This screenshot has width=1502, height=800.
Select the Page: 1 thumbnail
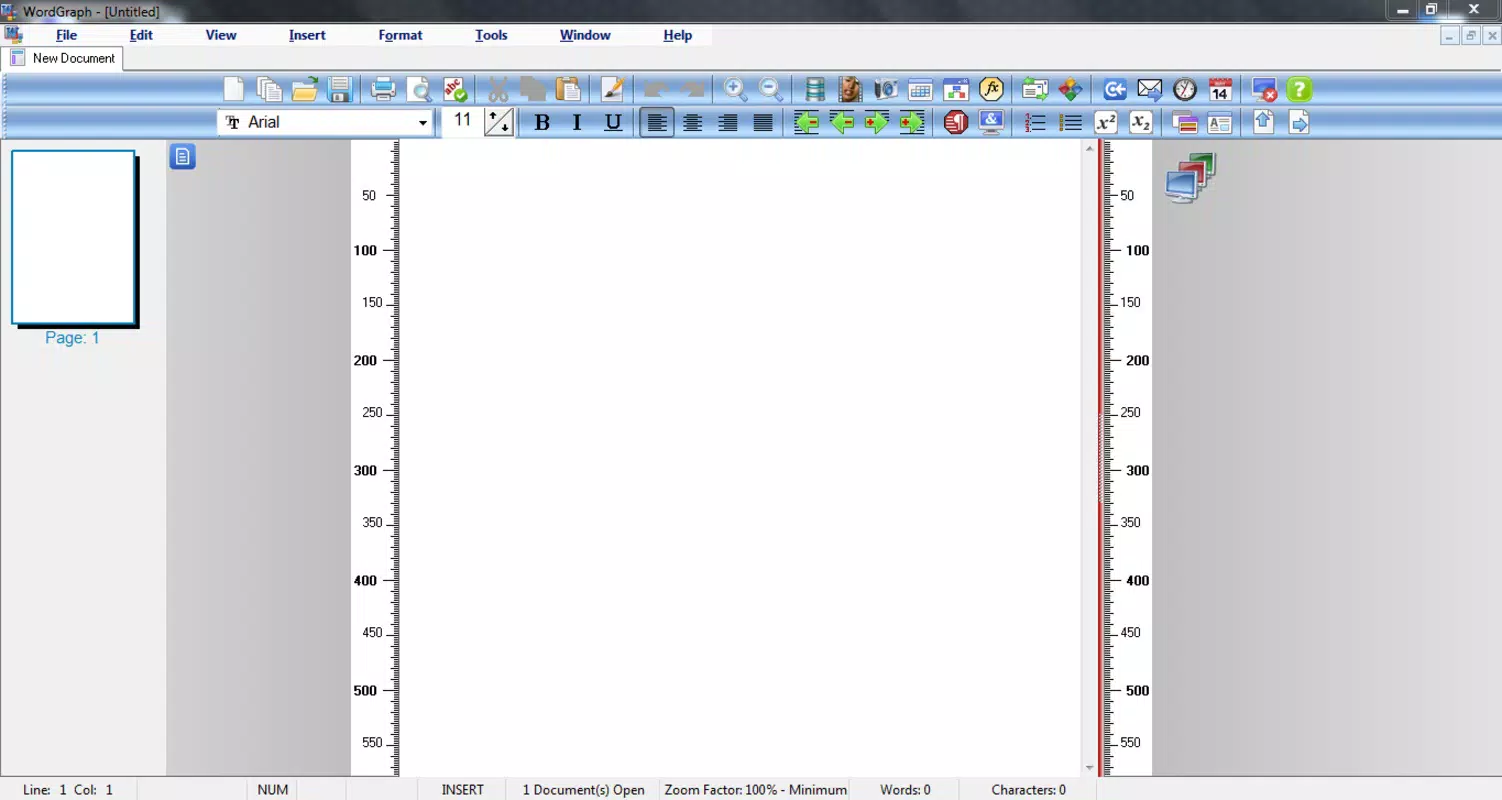[74, 238]
